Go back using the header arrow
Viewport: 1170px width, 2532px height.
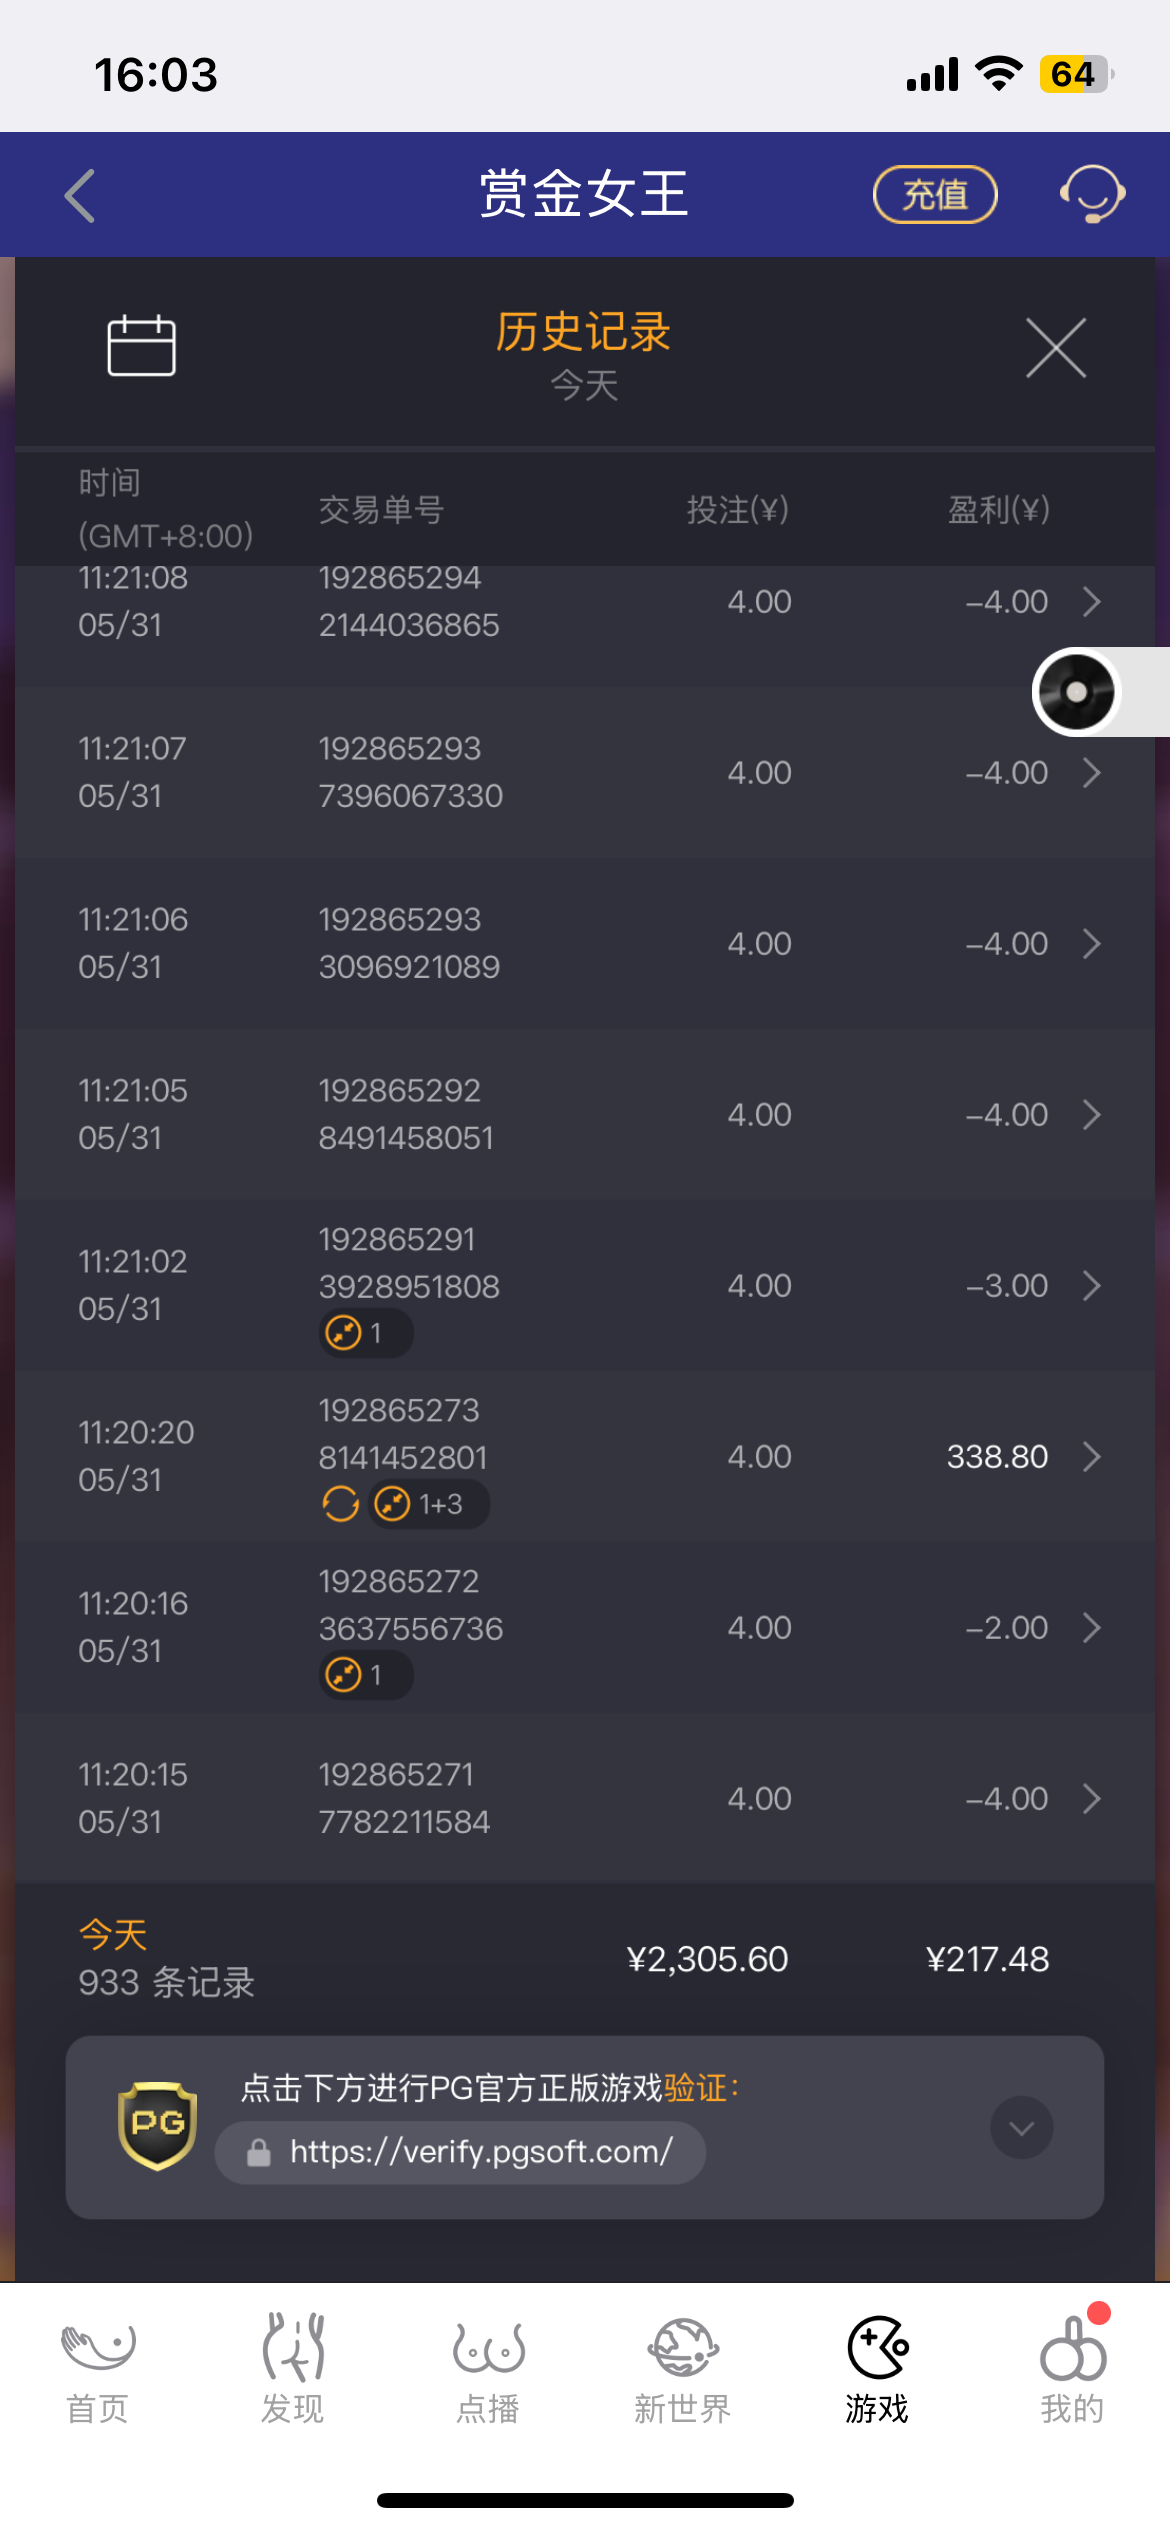click(x=80, y=195)
